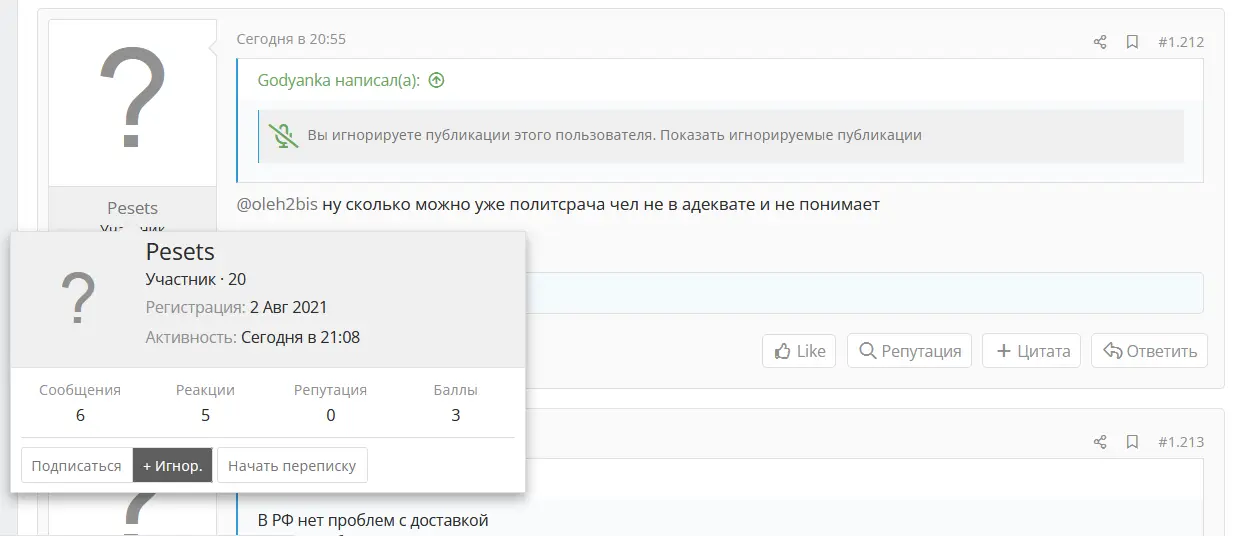The width and height of the screenshot is (1239, 536).
Task: Bookmark post #1.213
Action: point(1132,442)
